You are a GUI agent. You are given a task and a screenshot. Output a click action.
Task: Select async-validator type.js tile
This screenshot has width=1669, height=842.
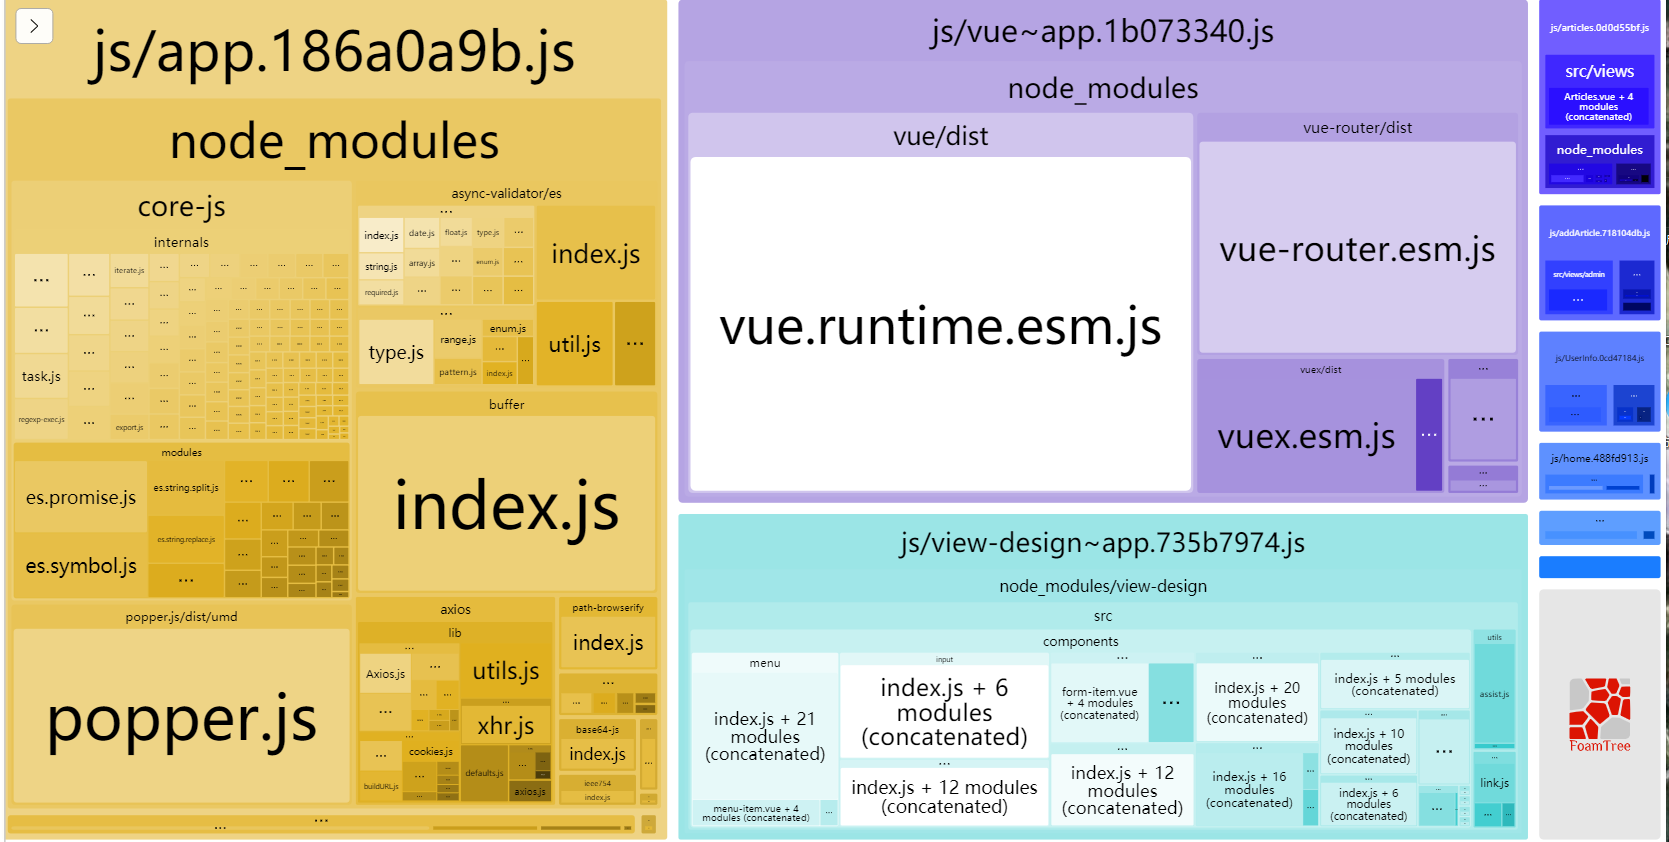396,352
